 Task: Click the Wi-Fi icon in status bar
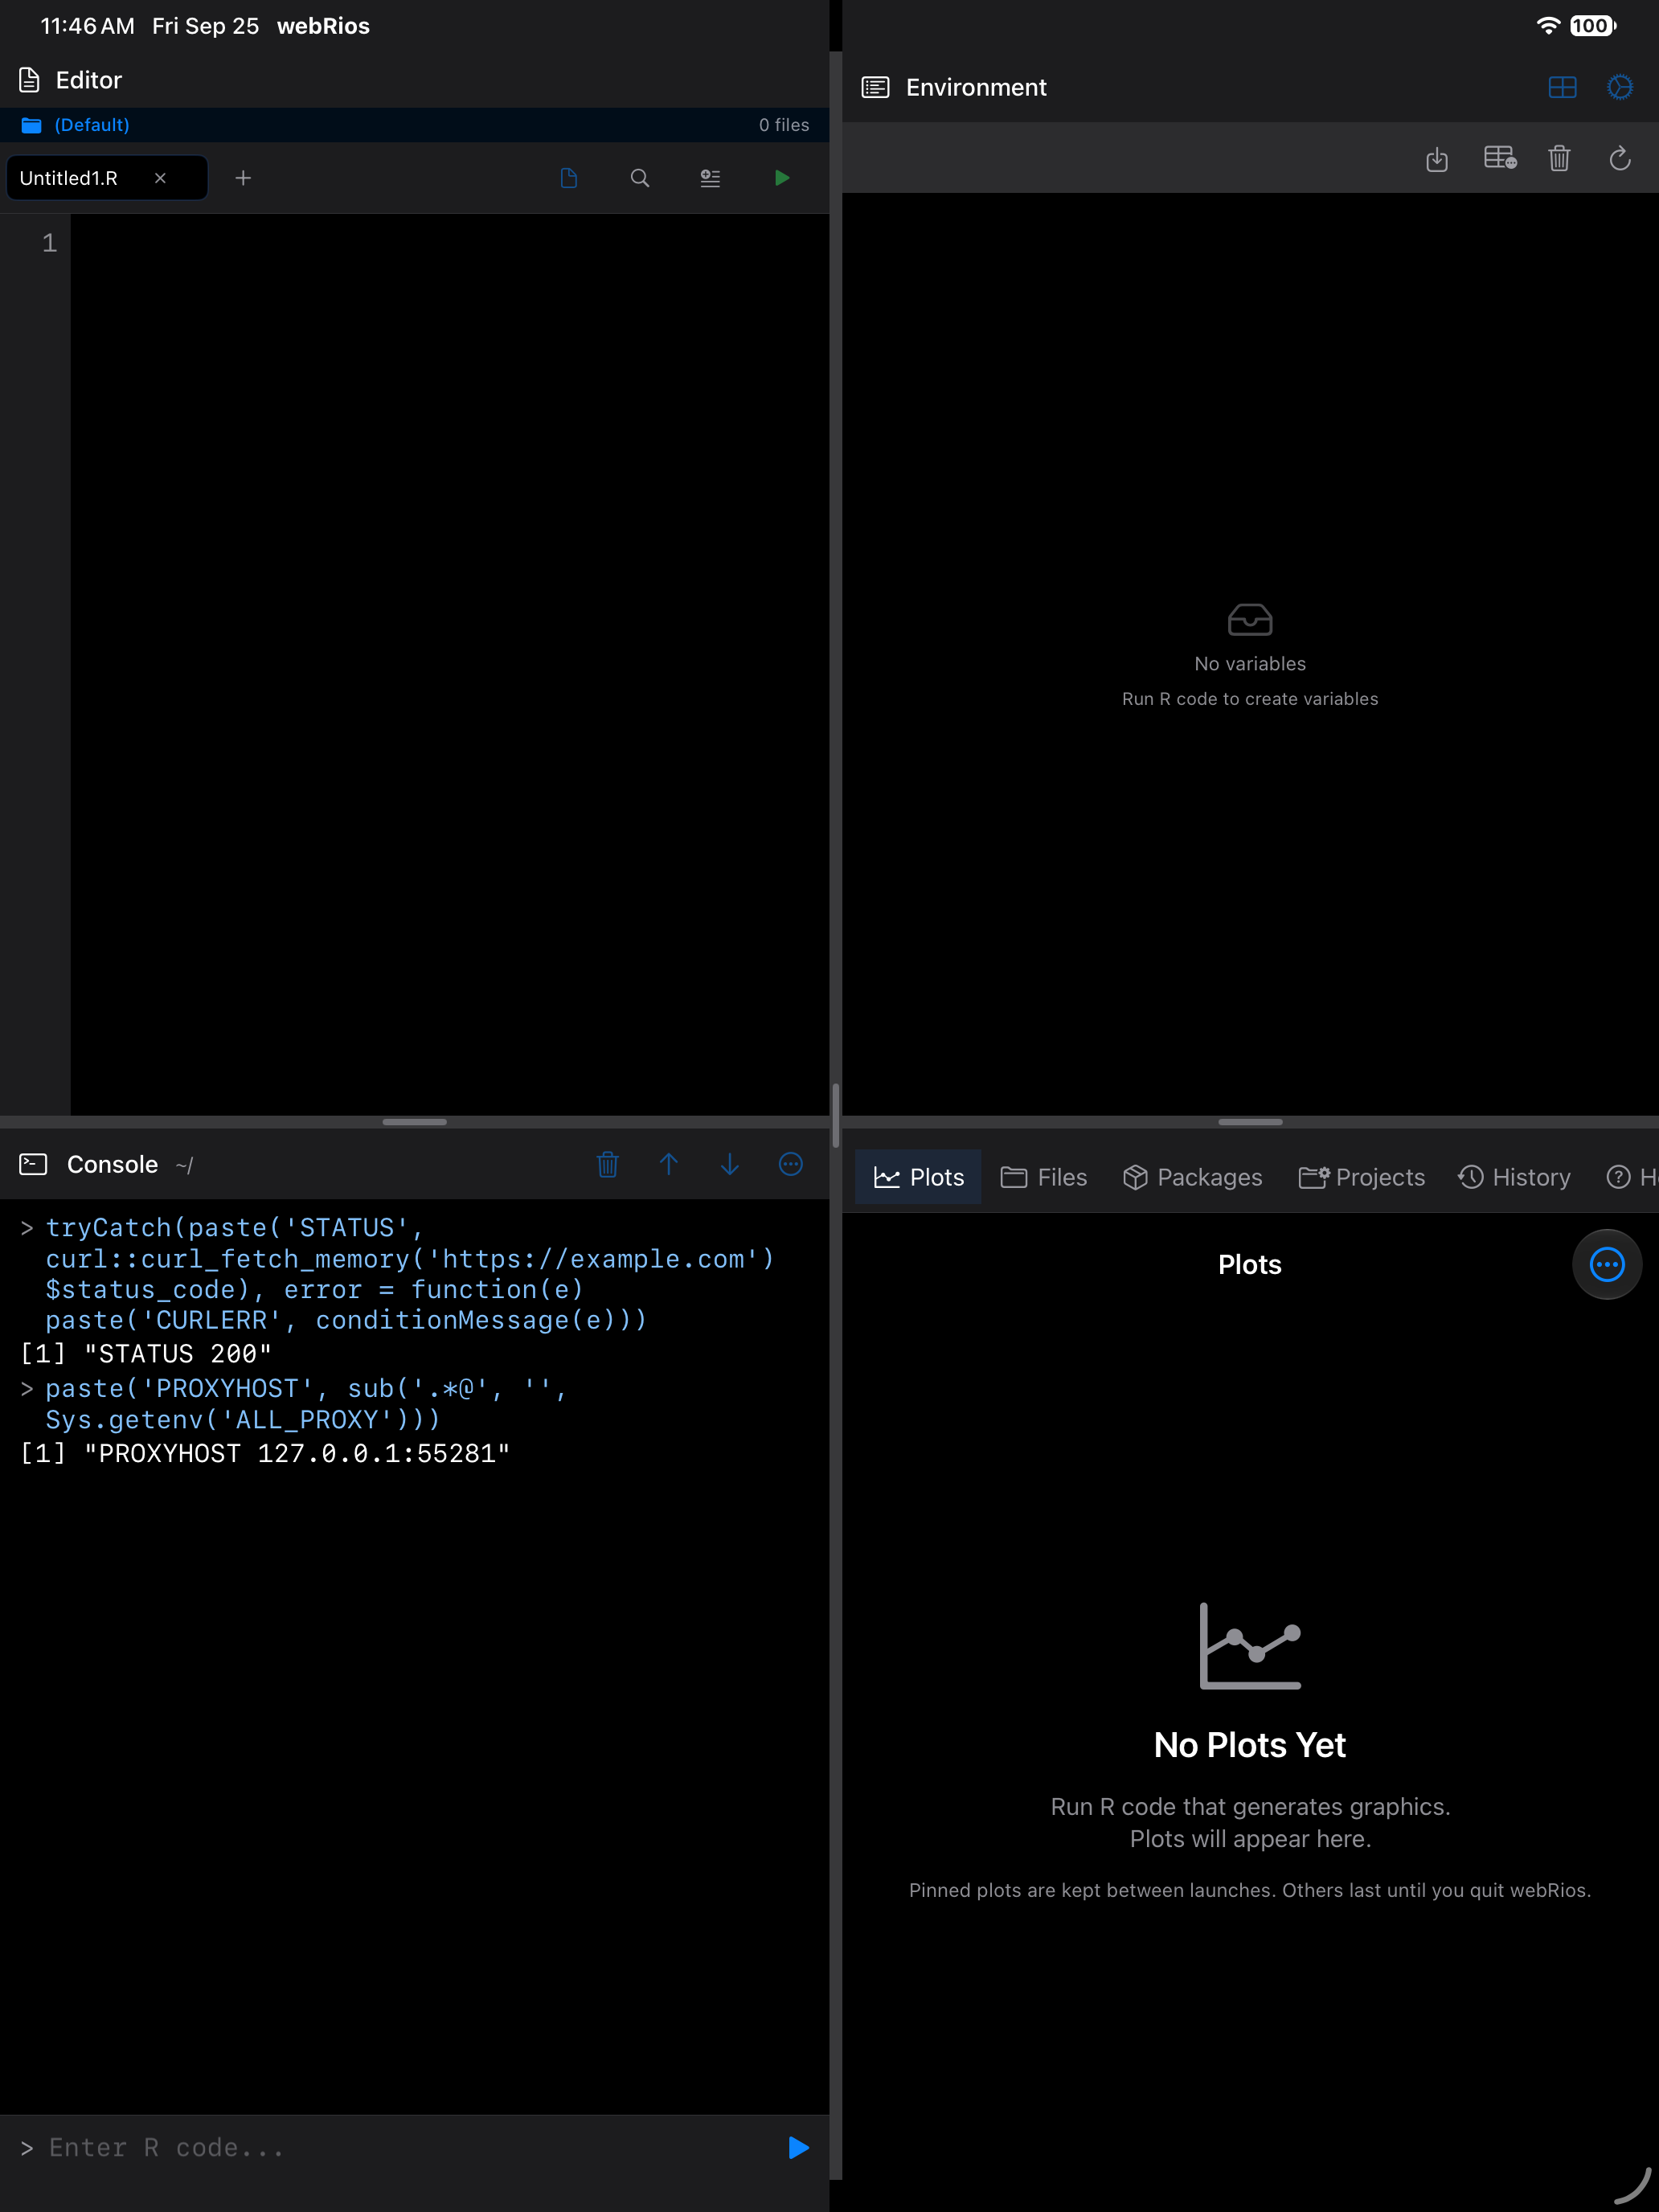click(x=1548, y=26)
